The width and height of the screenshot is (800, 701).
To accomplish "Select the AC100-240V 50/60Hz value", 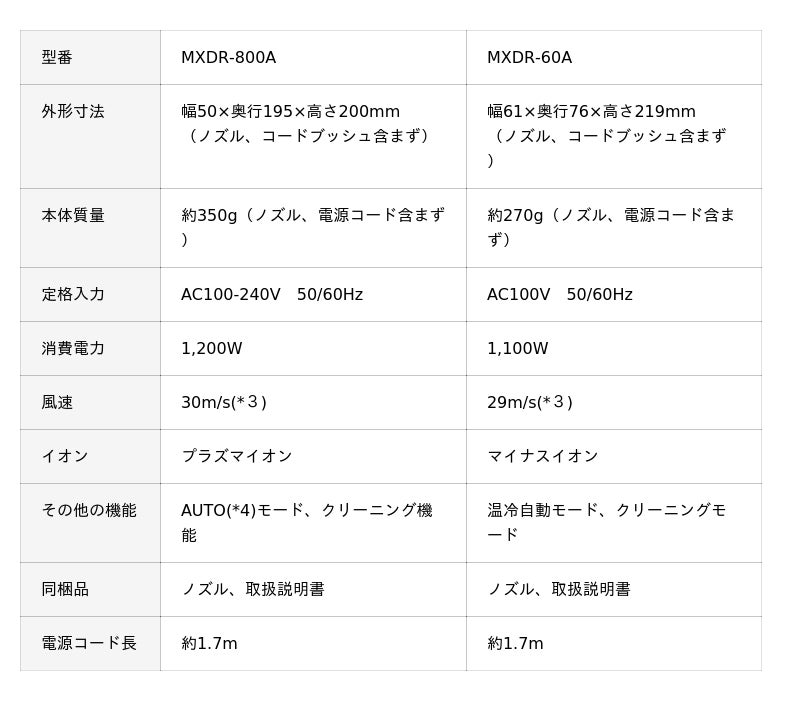I will pyautogui.click(x=272, y=295).
